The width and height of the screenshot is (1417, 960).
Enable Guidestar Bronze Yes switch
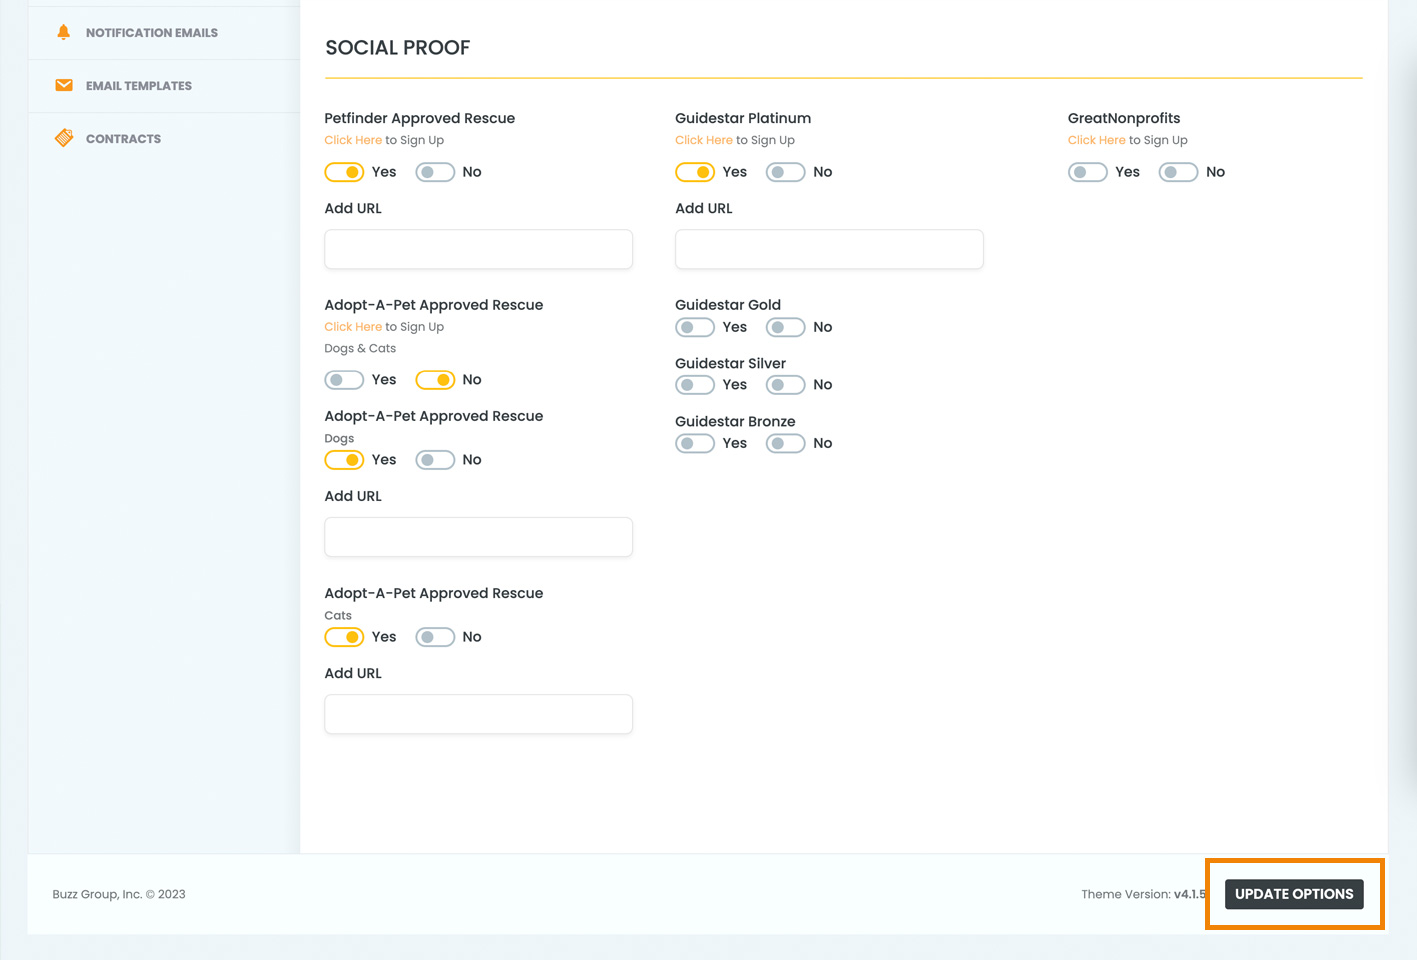click(x=695, y=443)
